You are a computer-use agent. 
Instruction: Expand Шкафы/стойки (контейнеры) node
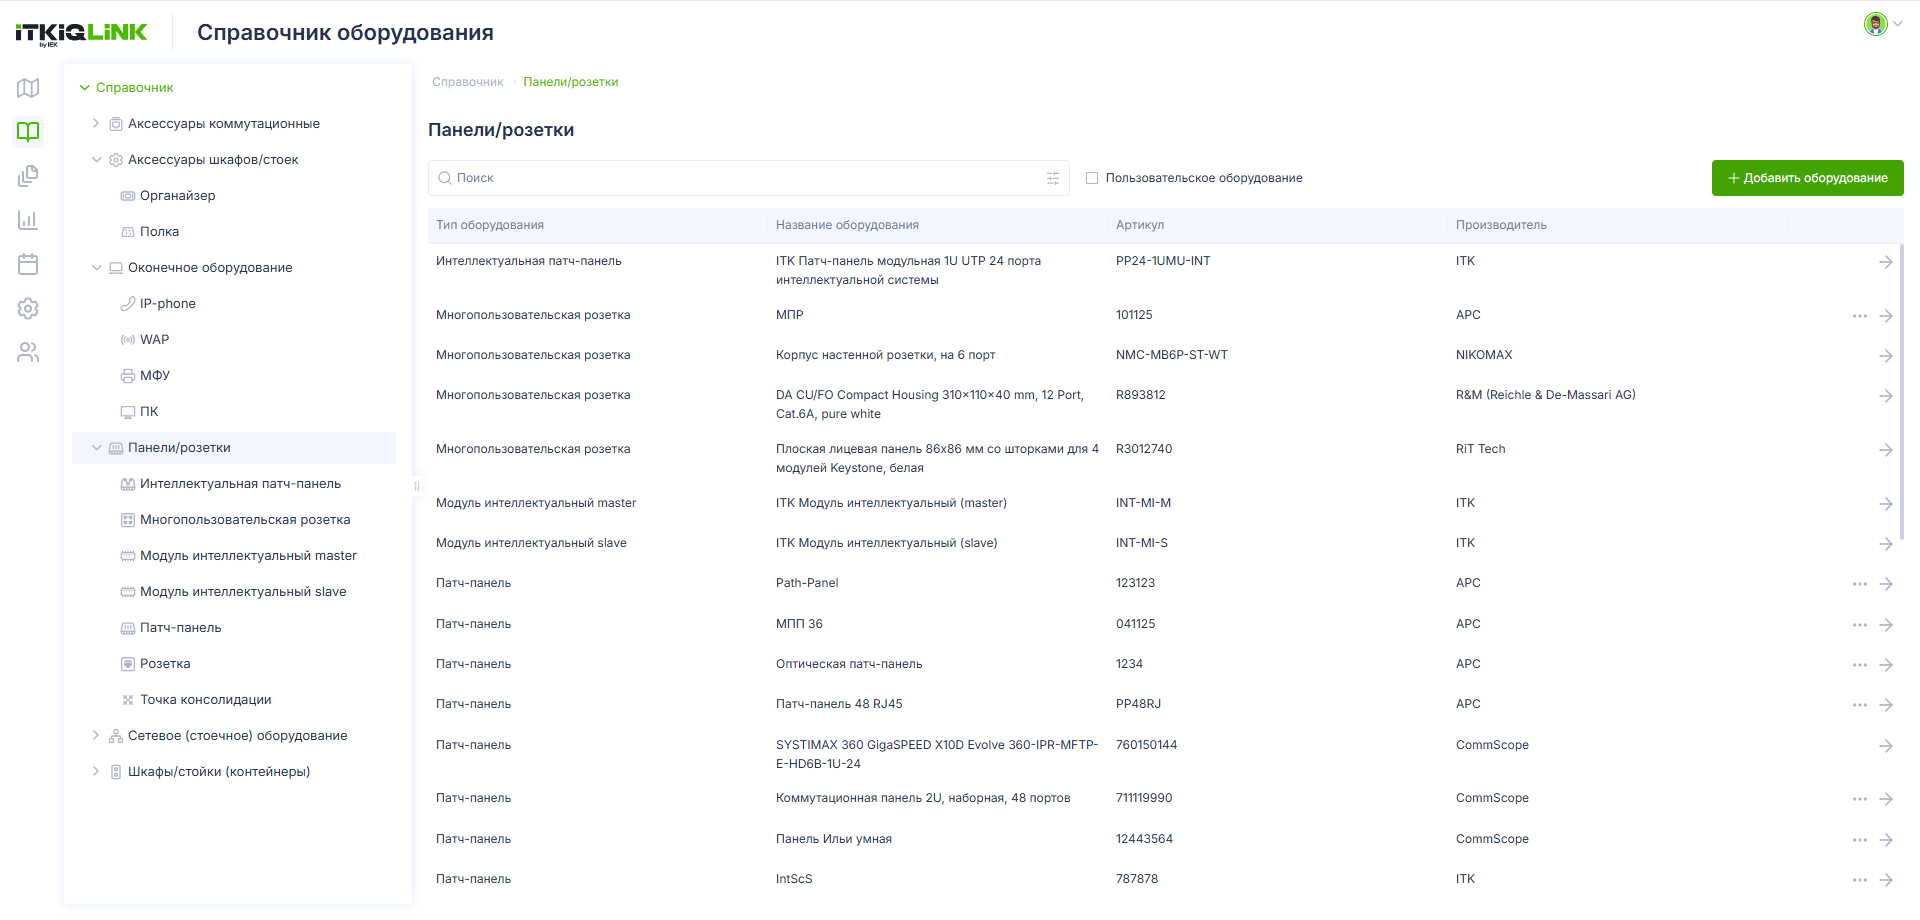tap(96, 771)
